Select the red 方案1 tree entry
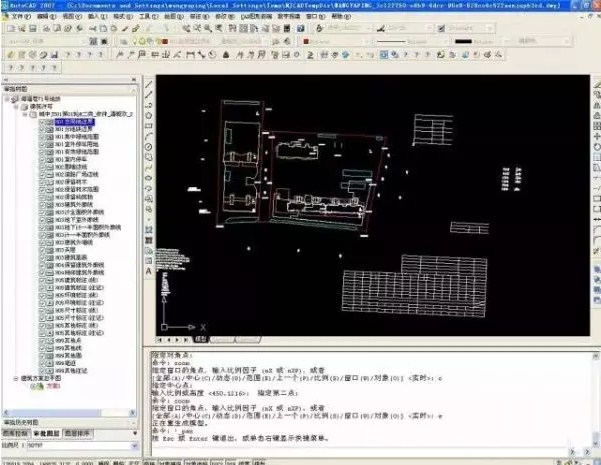 pyautogui.click(x=53, y=386)
